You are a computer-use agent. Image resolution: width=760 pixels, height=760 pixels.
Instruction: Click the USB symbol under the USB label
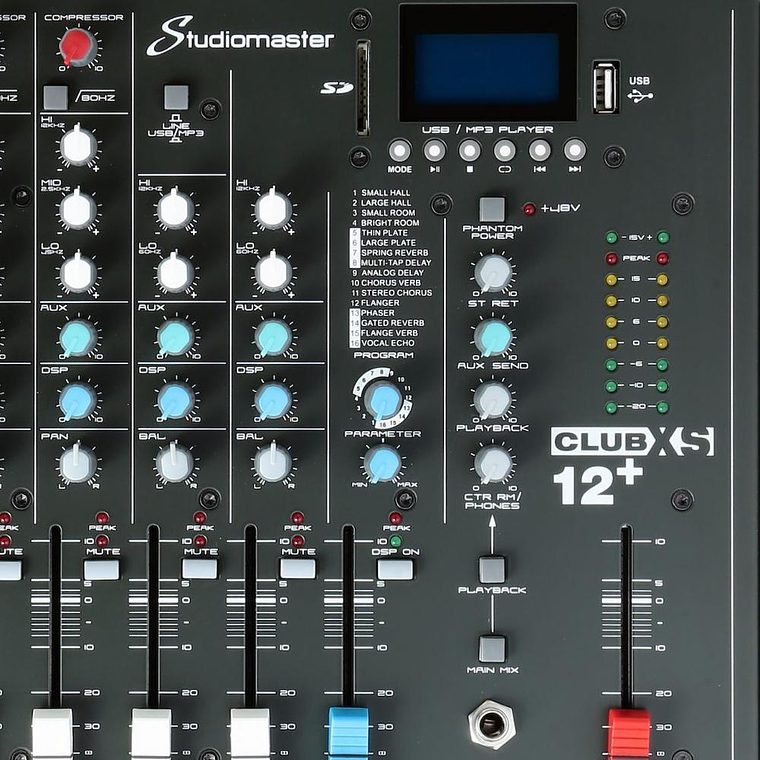[x=640, y=96]
